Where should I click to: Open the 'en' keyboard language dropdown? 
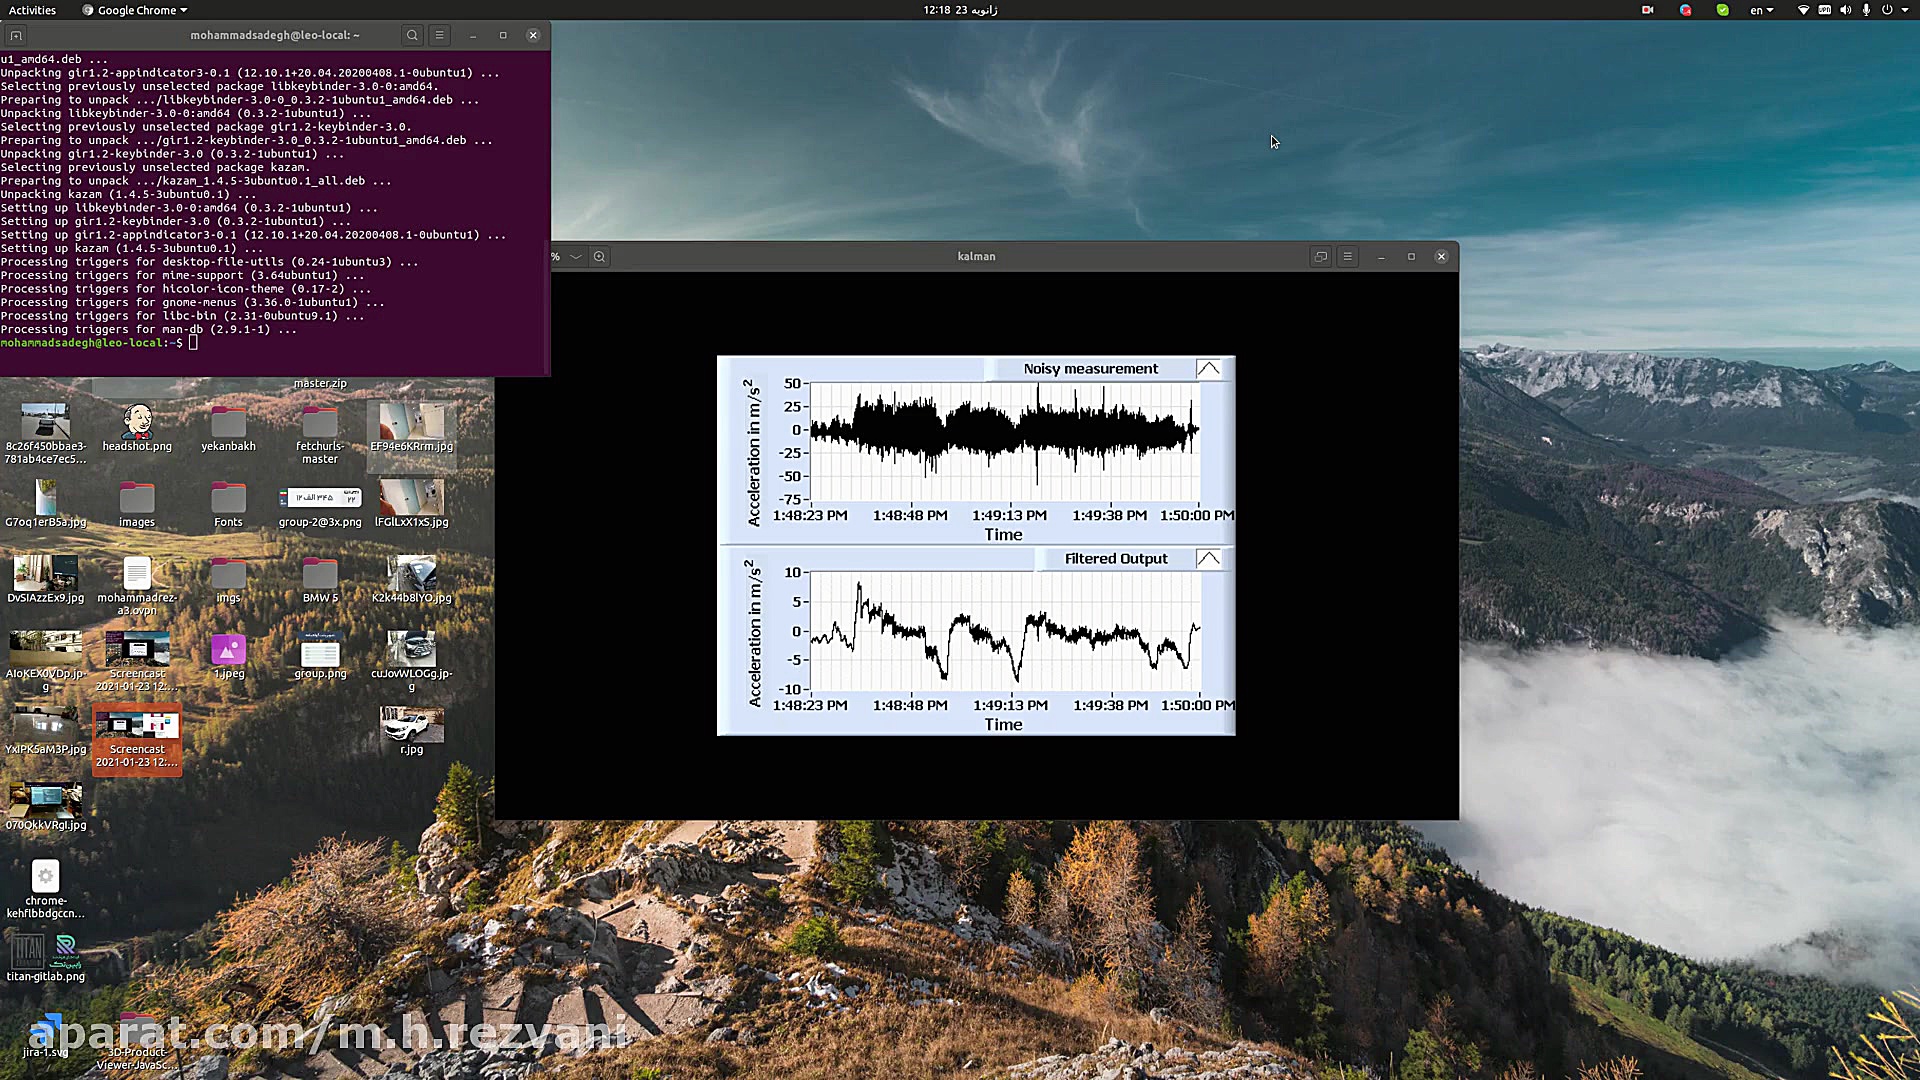(x=1761, y=10)
